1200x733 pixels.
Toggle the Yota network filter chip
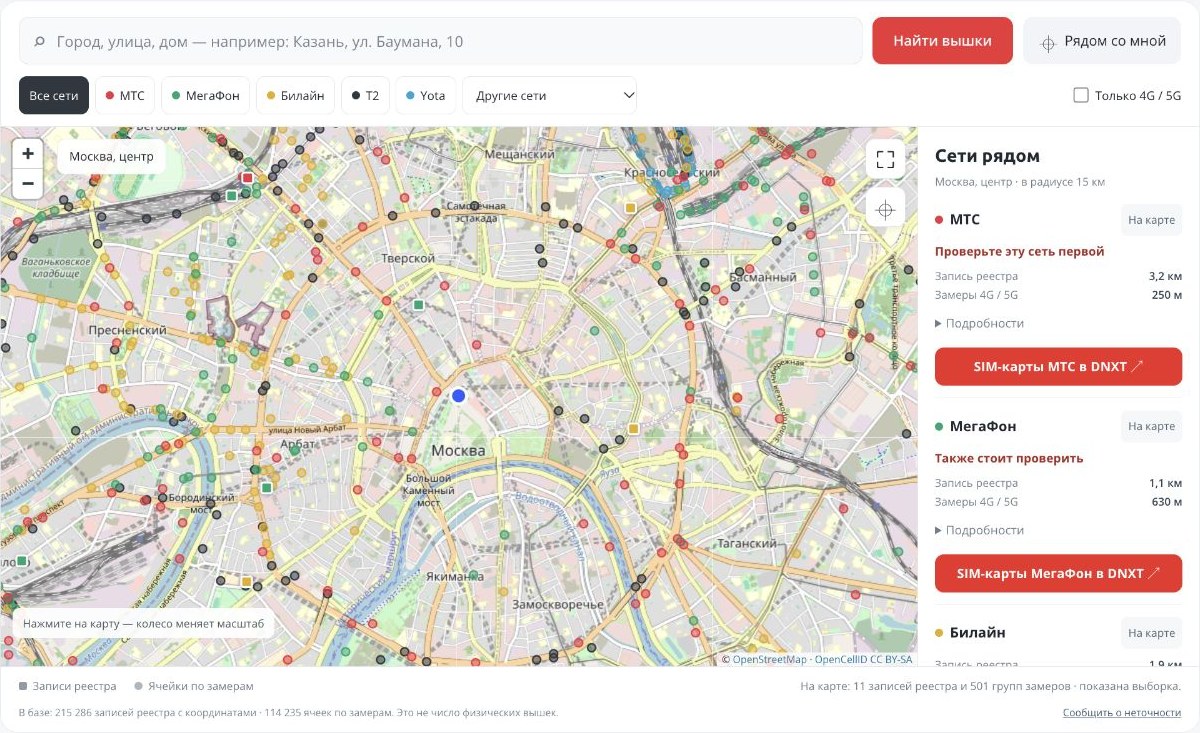point(426,96)
